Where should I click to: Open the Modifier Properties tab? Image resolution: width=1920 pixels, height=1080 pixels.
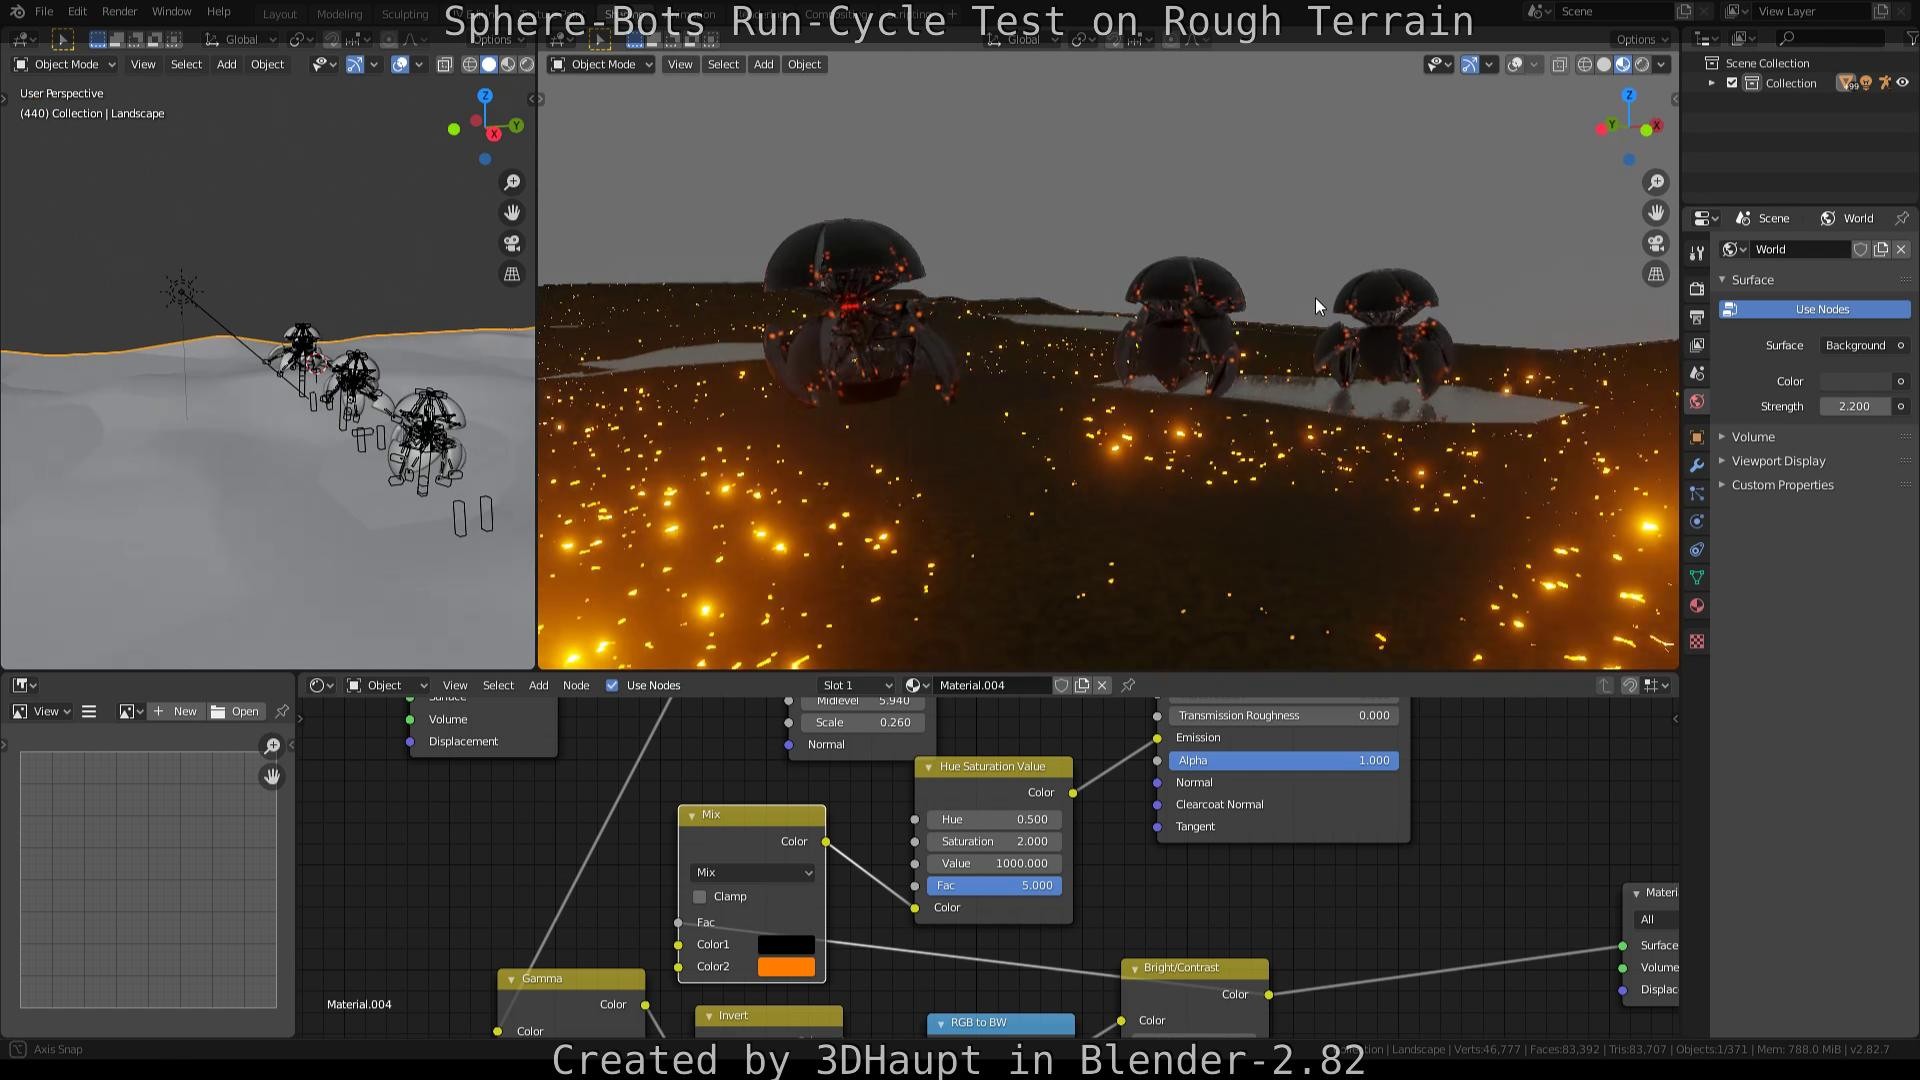click(x=1696, y=465)
